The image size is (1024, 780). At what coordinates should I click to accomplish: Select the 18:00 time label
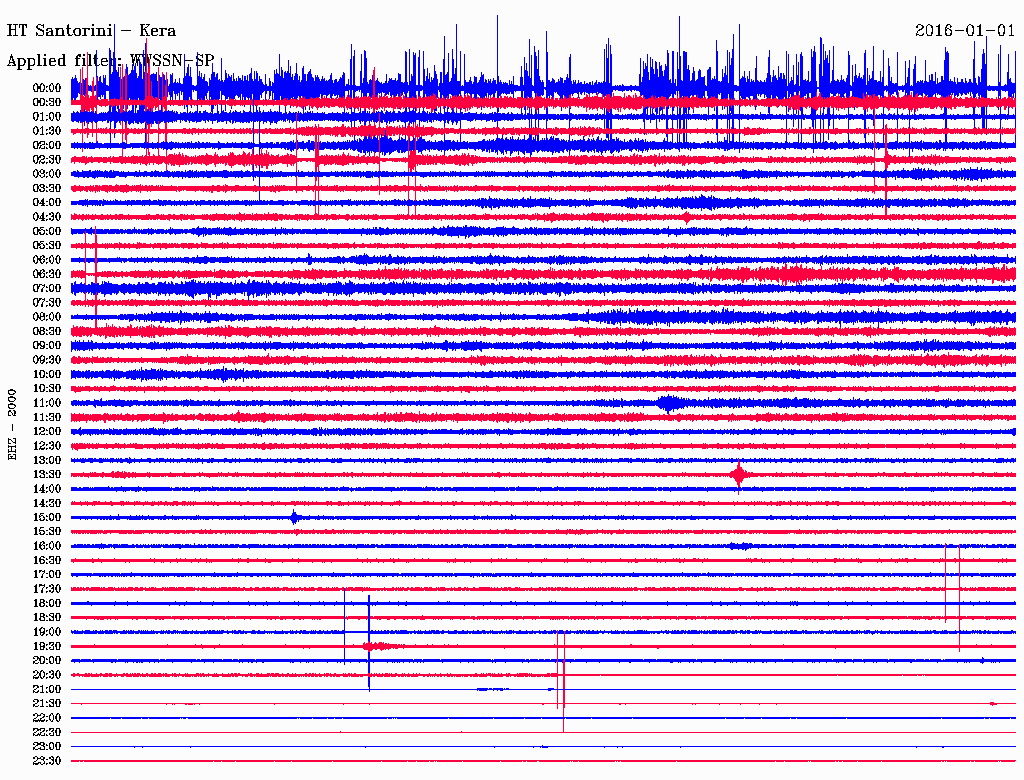(47, 603)
